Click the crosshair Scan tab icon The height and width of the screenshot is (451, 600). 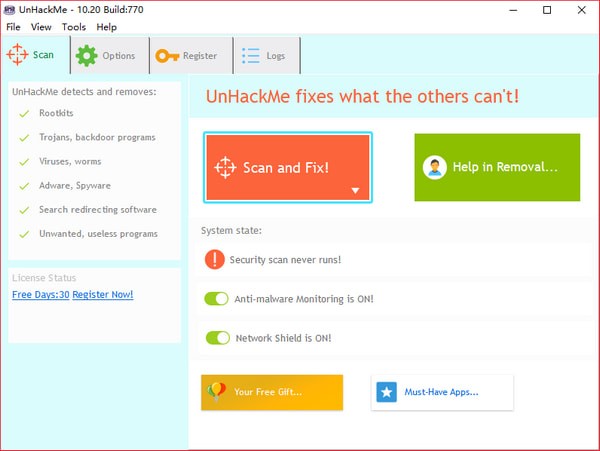click(18, 55)
